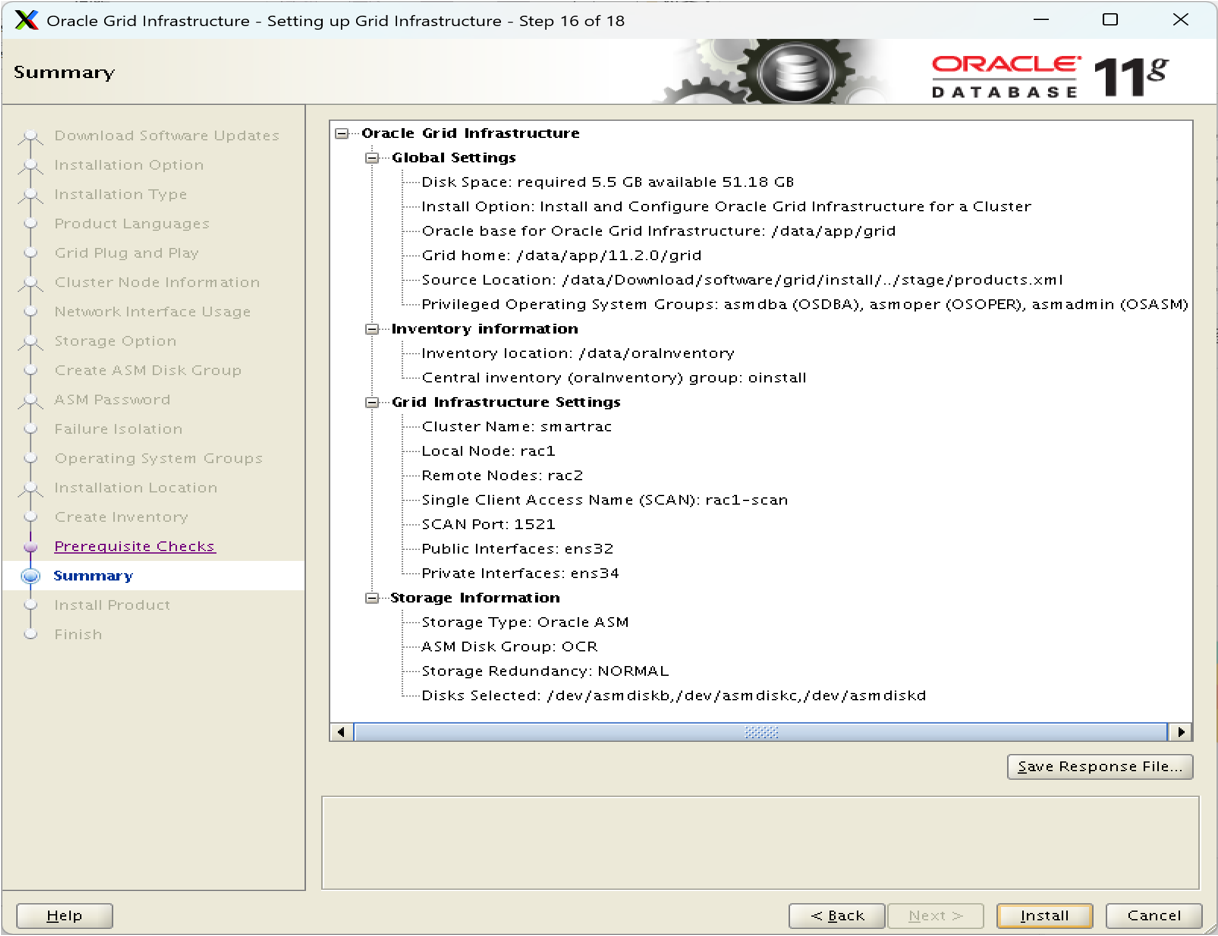This screenshot has width=1218, height=936.
Task: Click the Prerequisite Checks step bullet icon
Action: (x=31, y=547)
